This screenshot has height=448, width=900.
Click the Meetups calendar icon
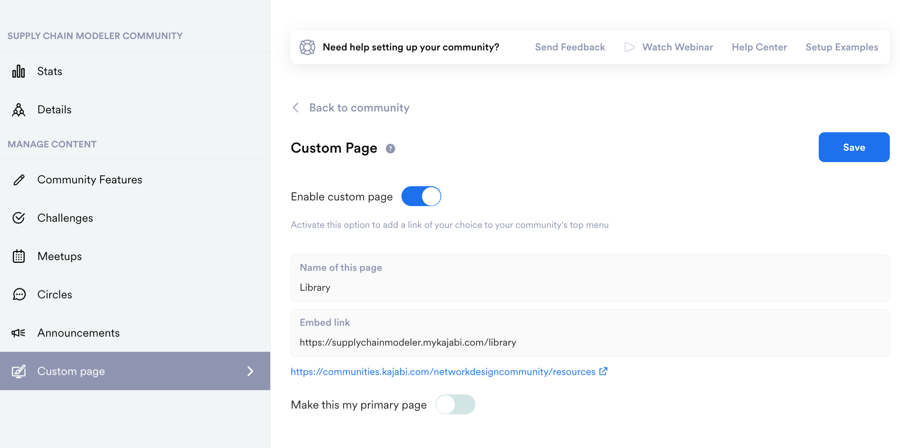(19, 256)
